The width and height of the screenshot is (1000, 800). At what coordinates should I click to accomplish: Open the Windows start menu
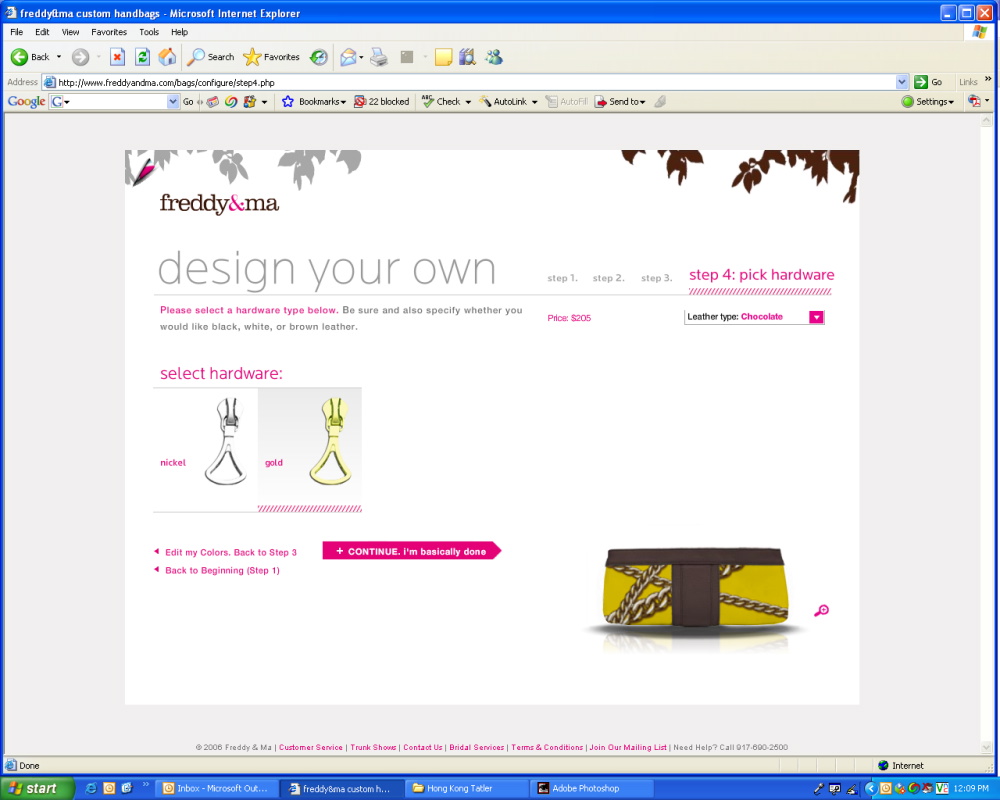pyautogui.click(x=37, y=789)
